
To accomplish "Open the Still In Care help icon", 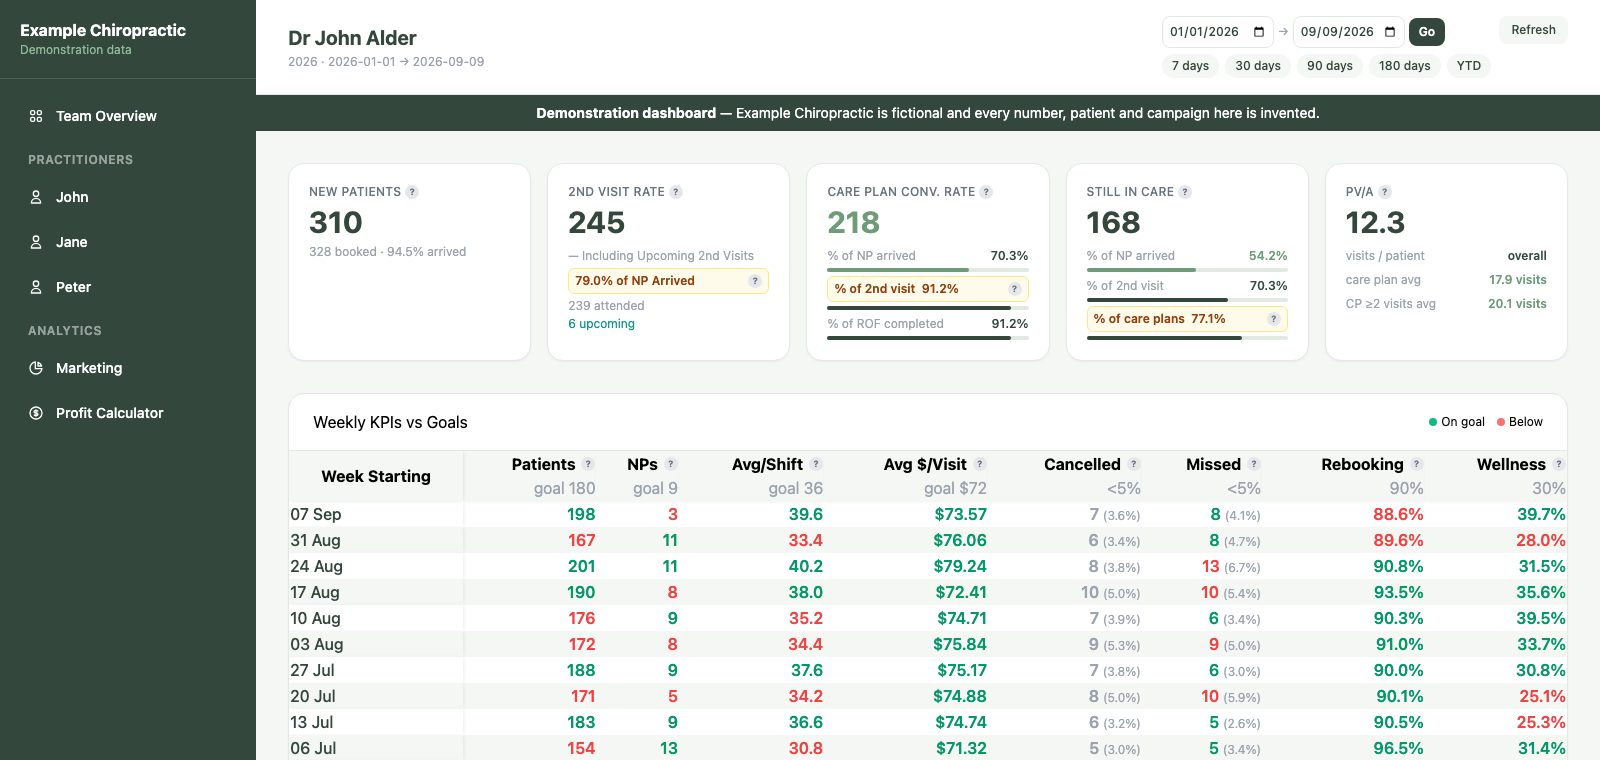I will click(1185, 192).
